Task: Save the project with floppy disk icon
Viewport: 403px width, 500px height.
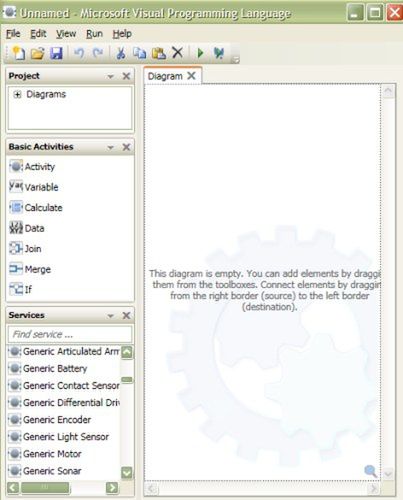Action: click(x=56, y=53)
